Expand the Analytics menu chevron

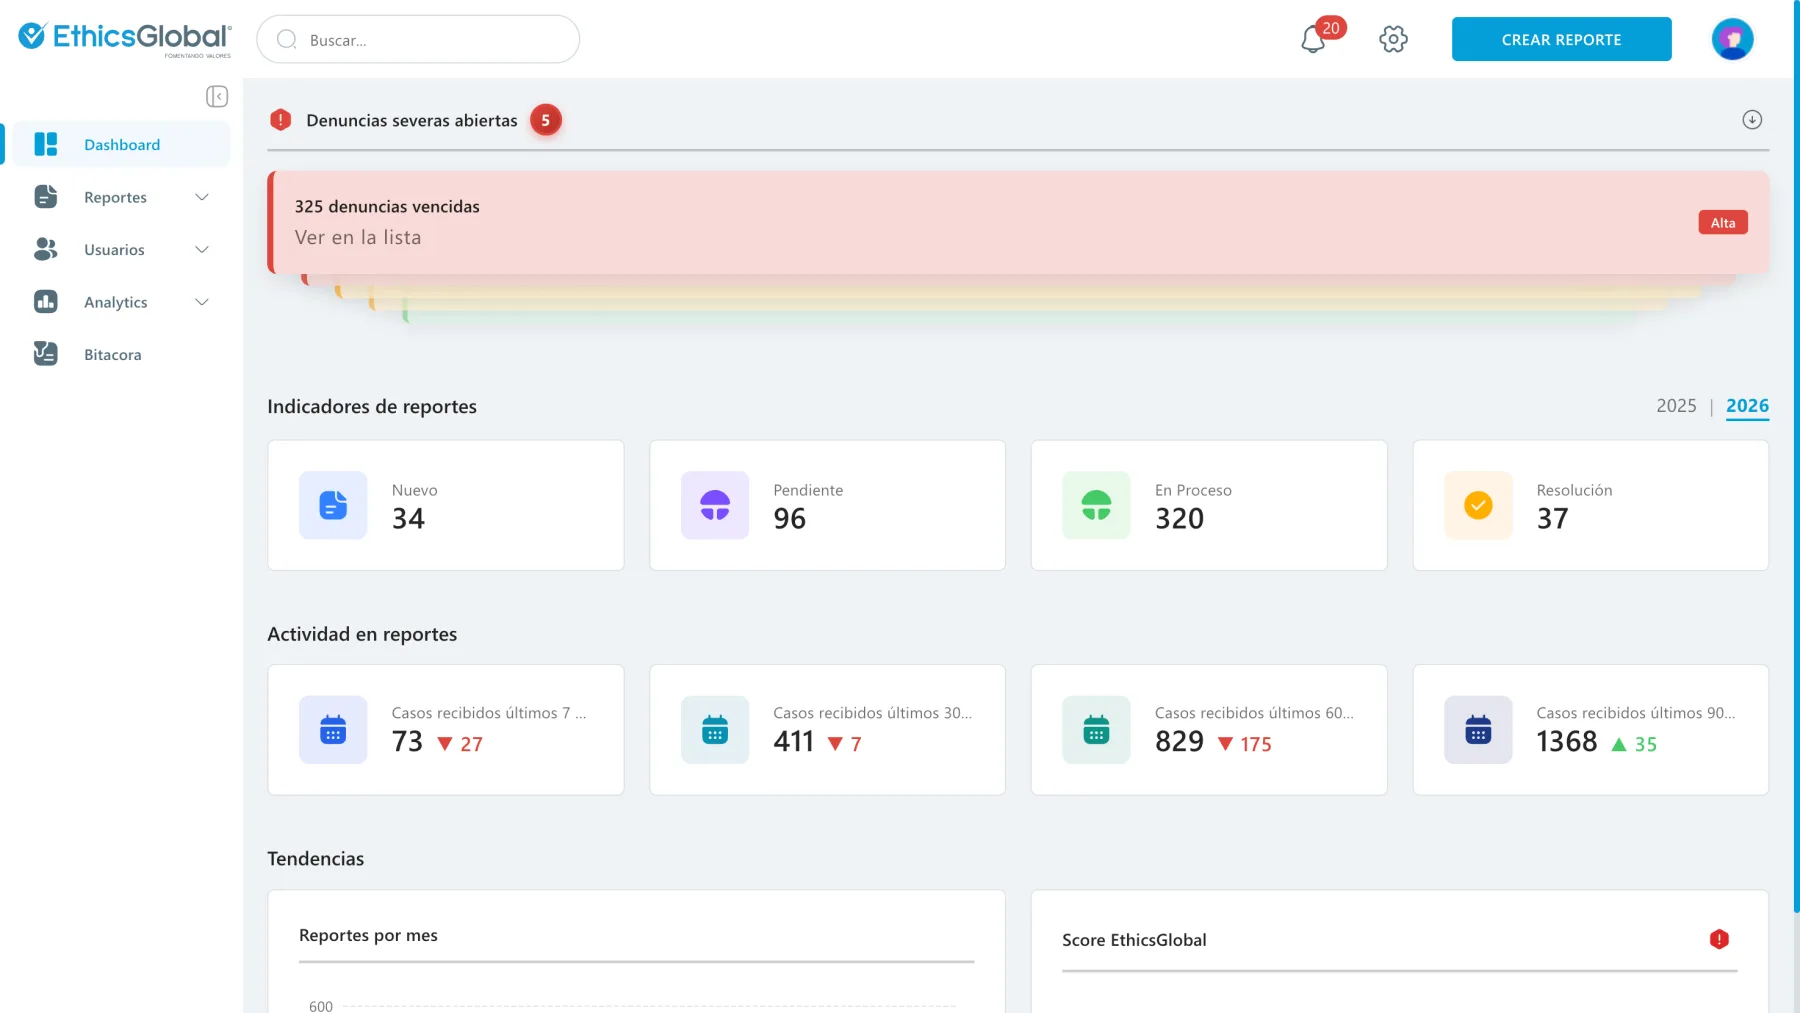coord(202,302)
